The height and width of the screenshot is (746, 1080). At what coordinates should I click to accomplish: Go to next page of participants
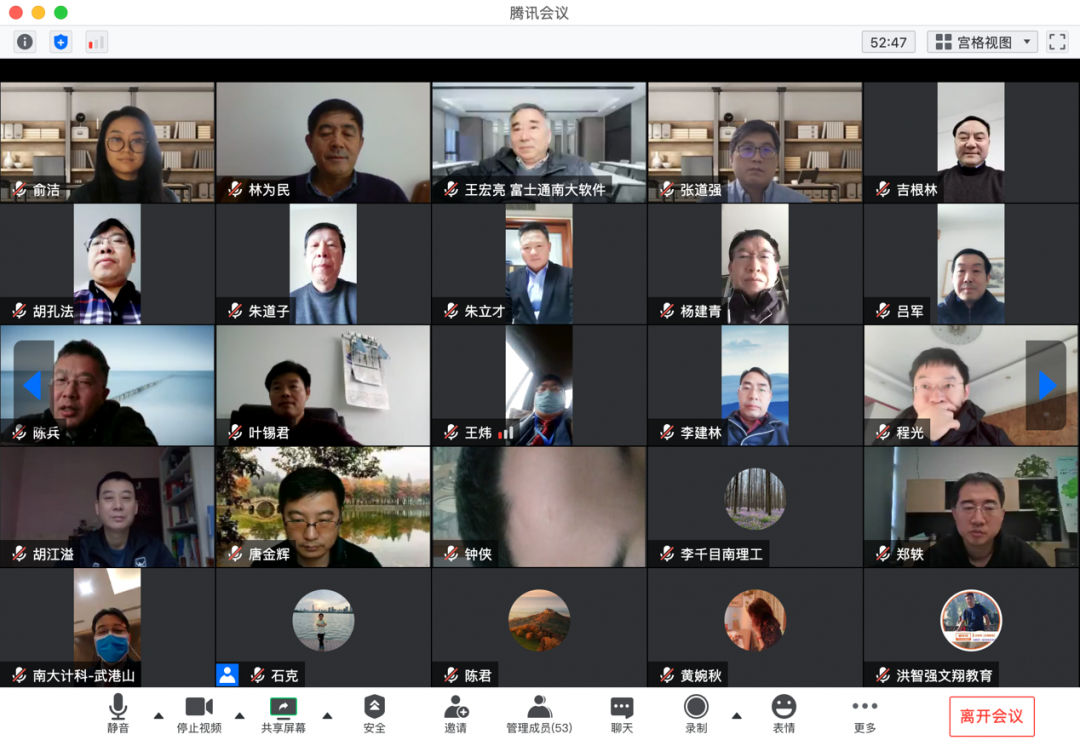tap(1046, 385)
